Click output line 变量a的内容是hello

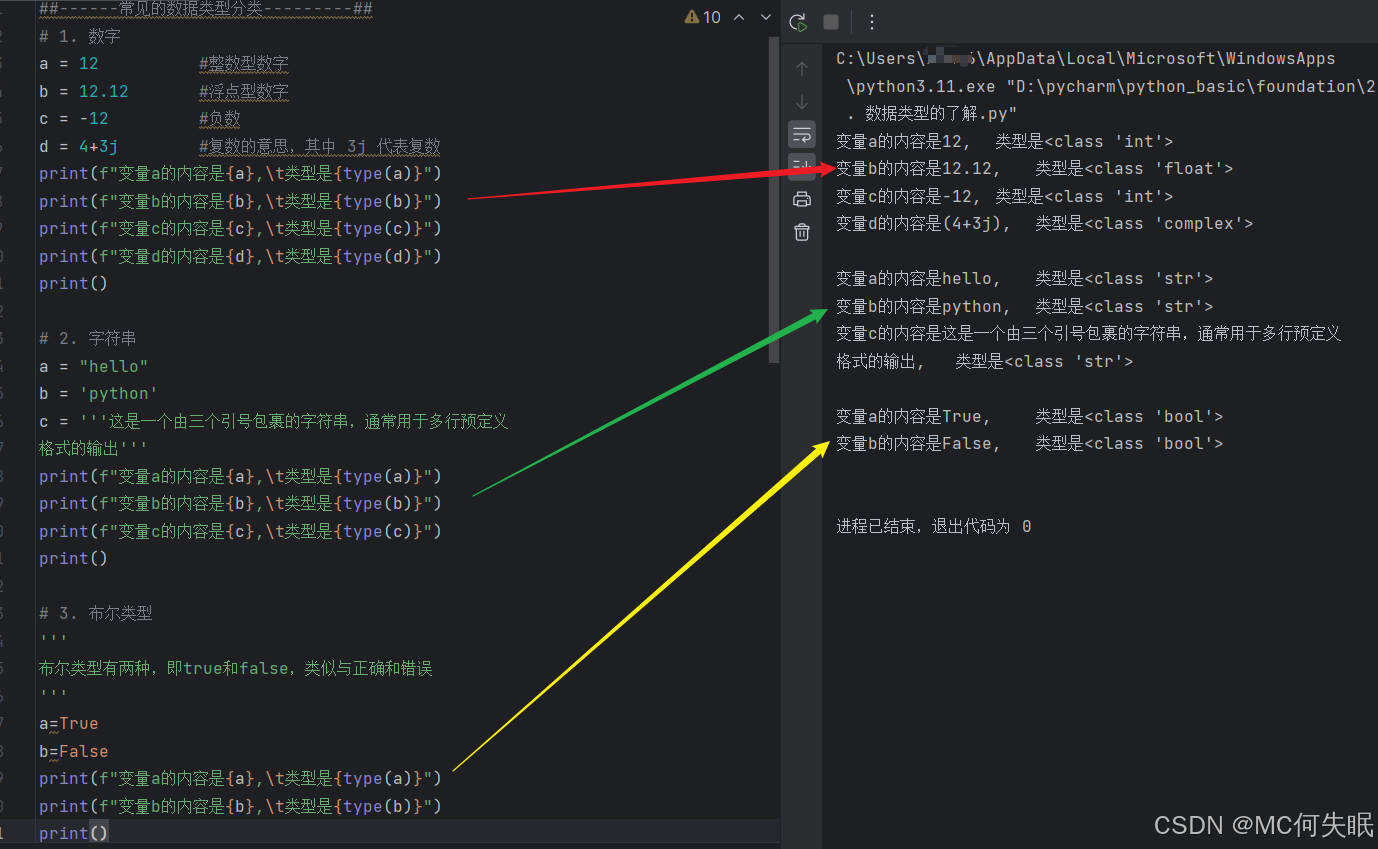point(1025,279)
